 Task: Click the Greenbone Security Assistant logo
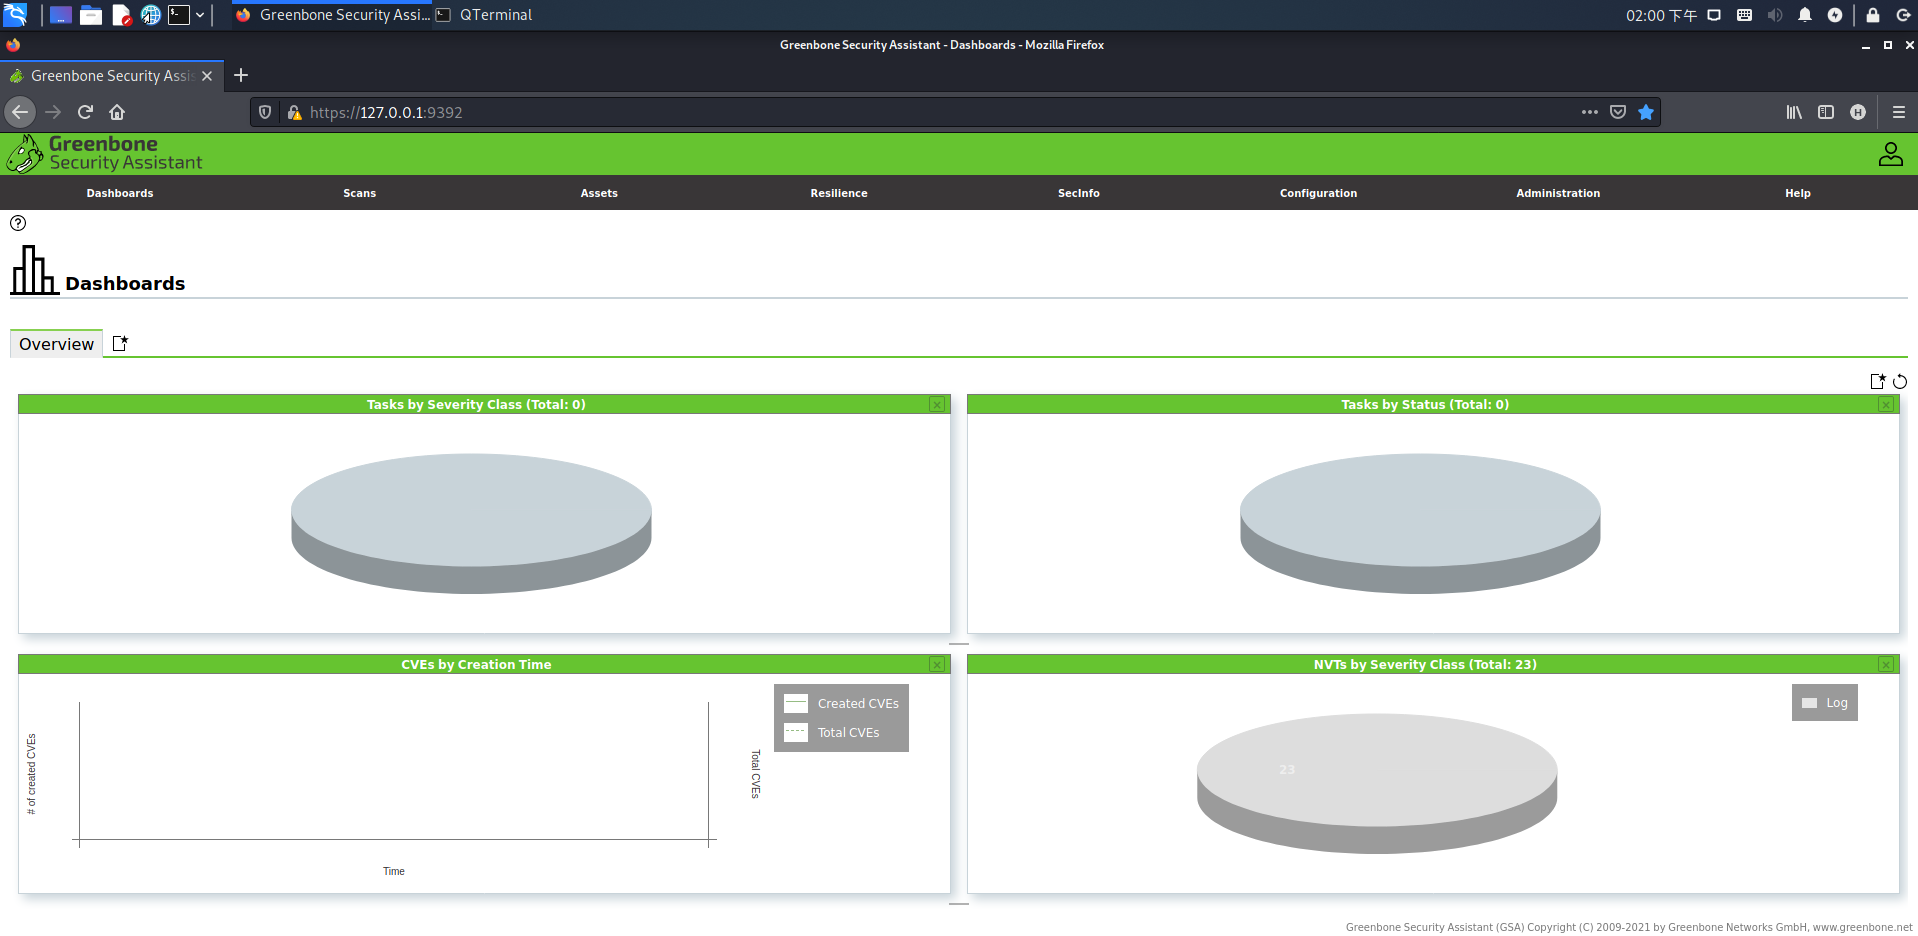pos(105,154)
